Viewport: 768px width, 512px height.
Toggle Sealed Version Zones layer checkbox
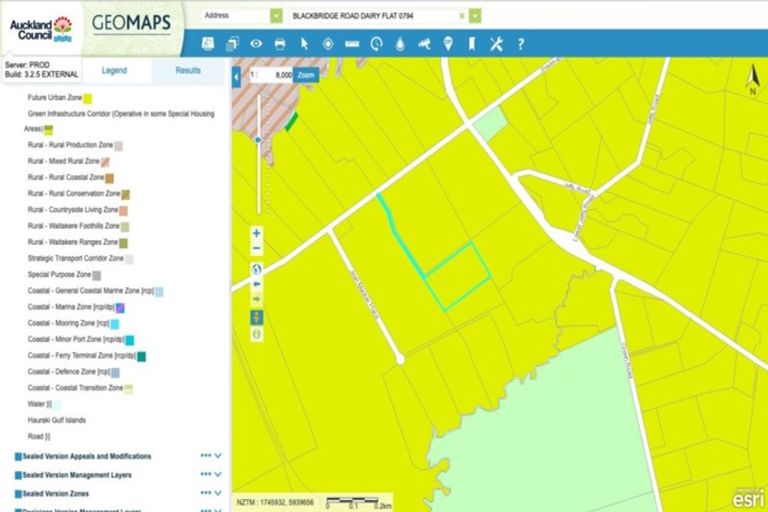point(18,494)
